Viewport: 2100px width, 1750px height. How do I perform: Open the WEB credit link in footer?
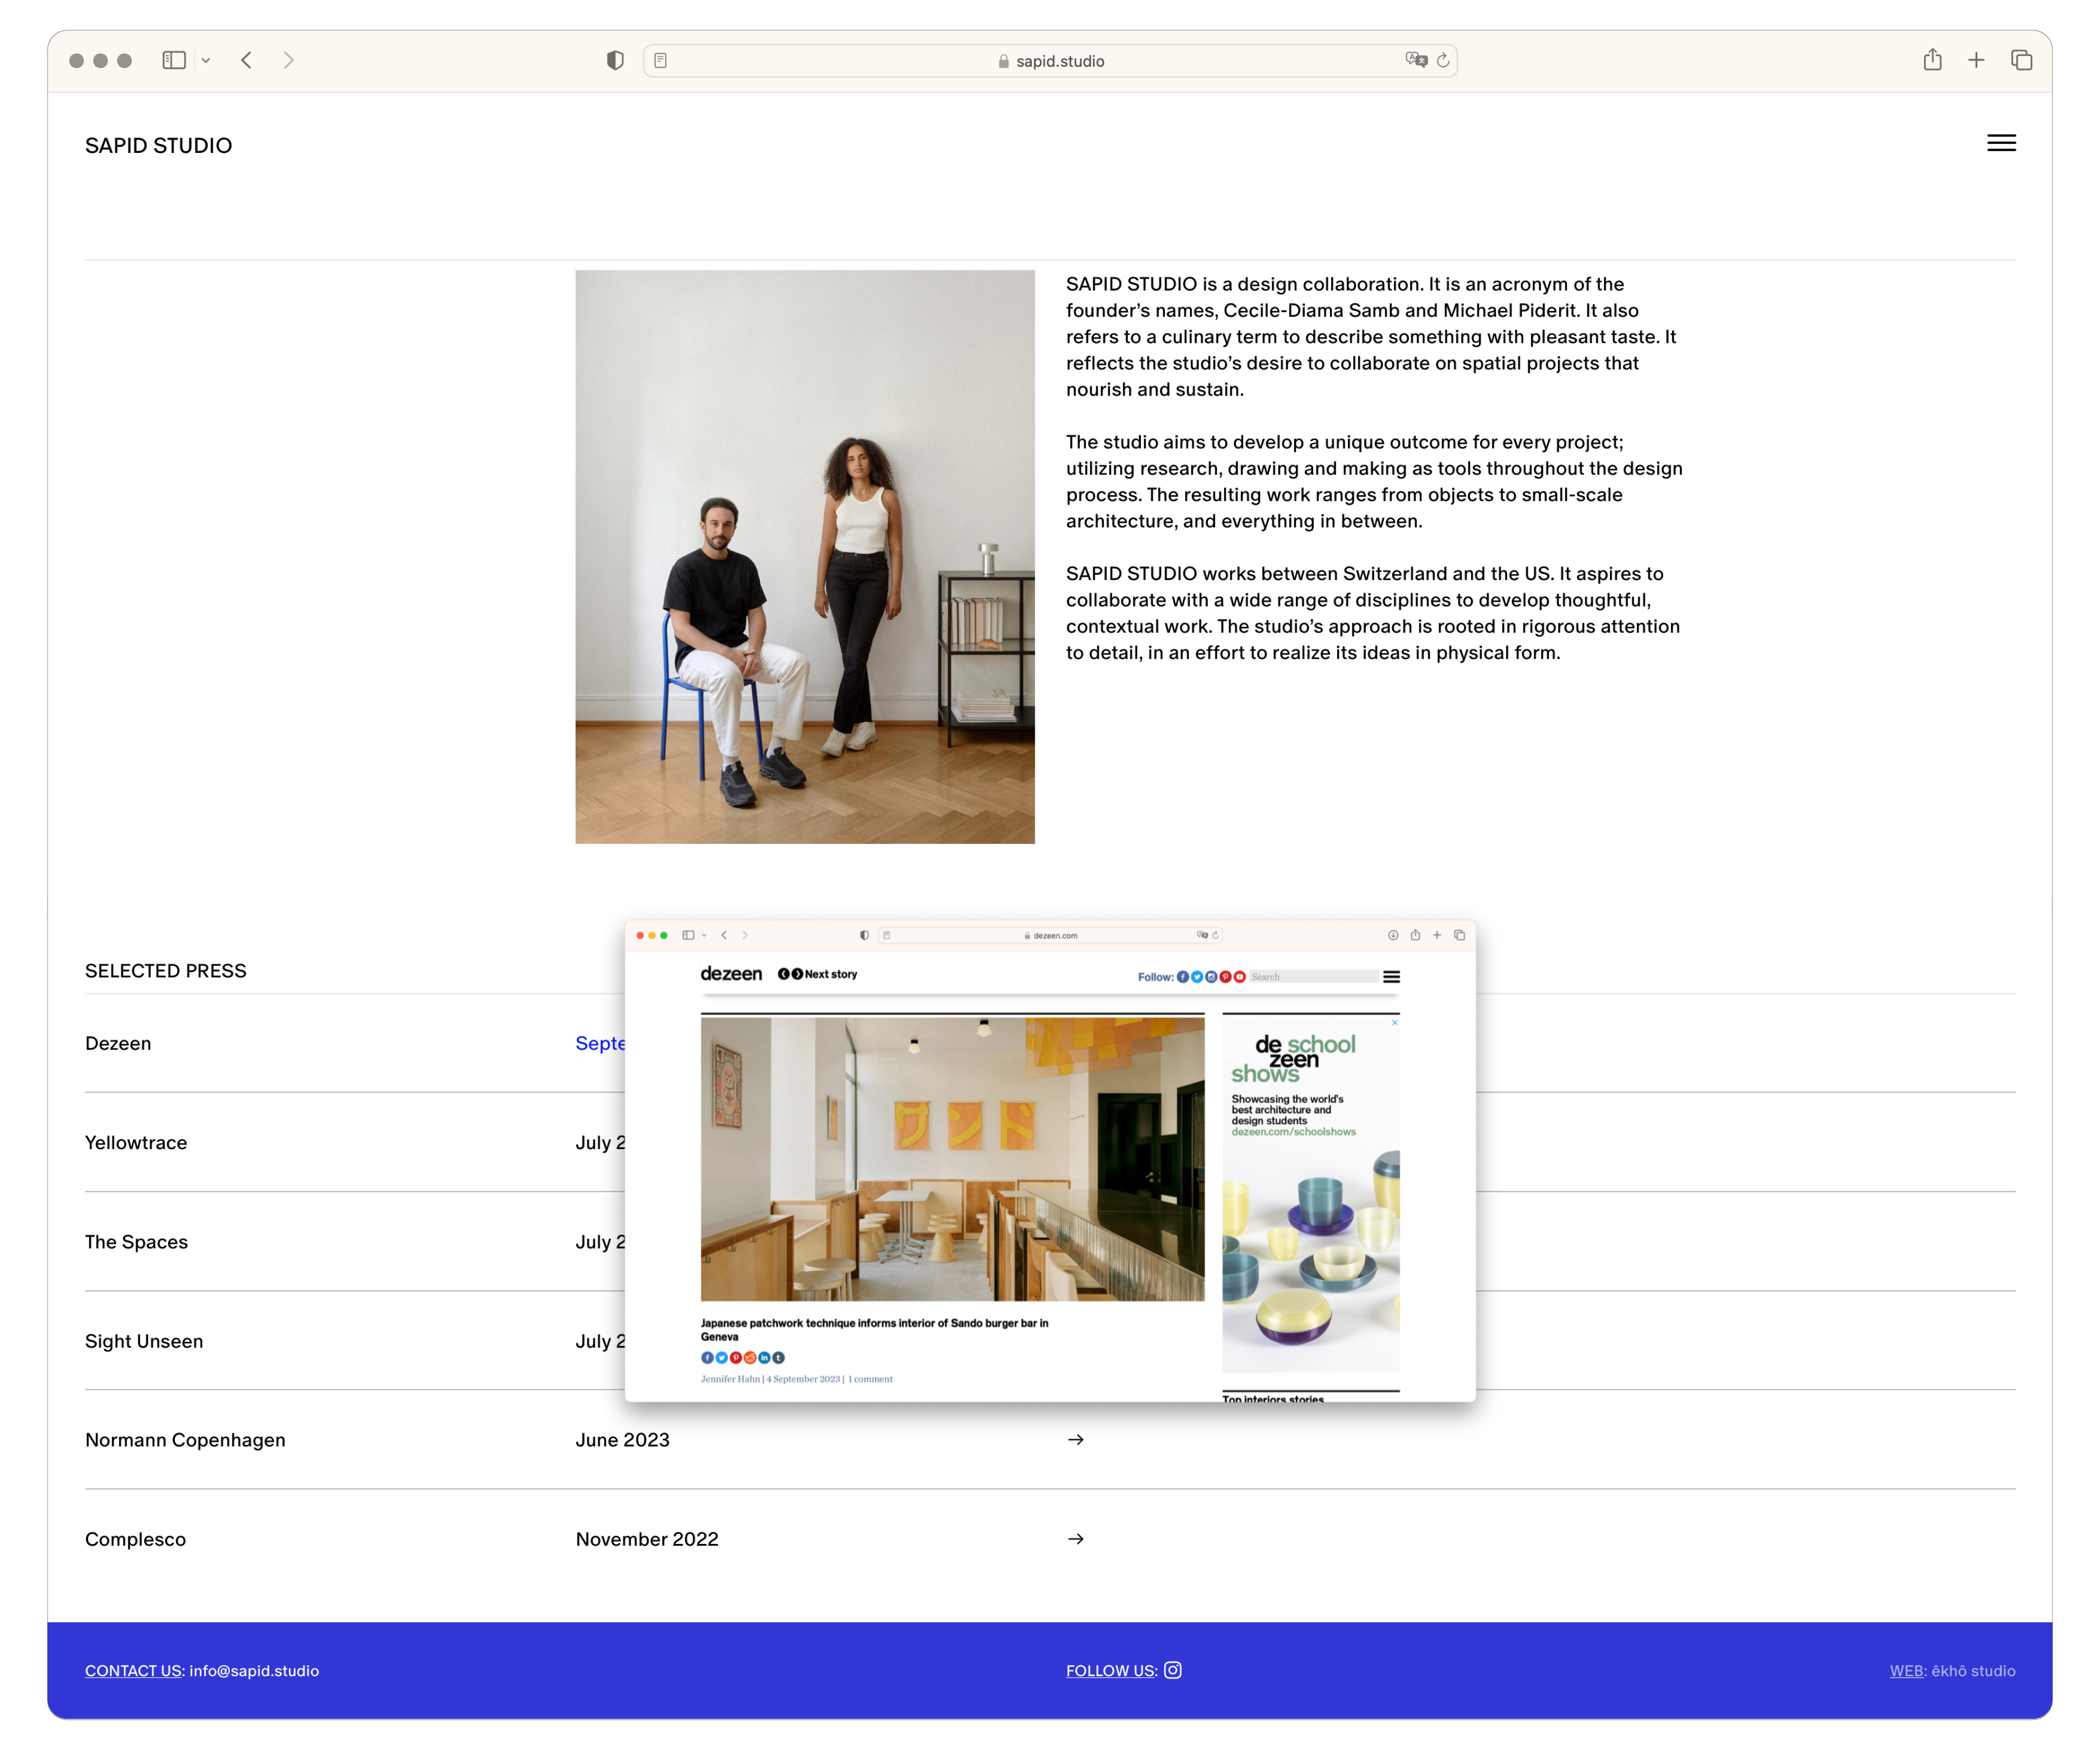click(x=1906, y=1671)
